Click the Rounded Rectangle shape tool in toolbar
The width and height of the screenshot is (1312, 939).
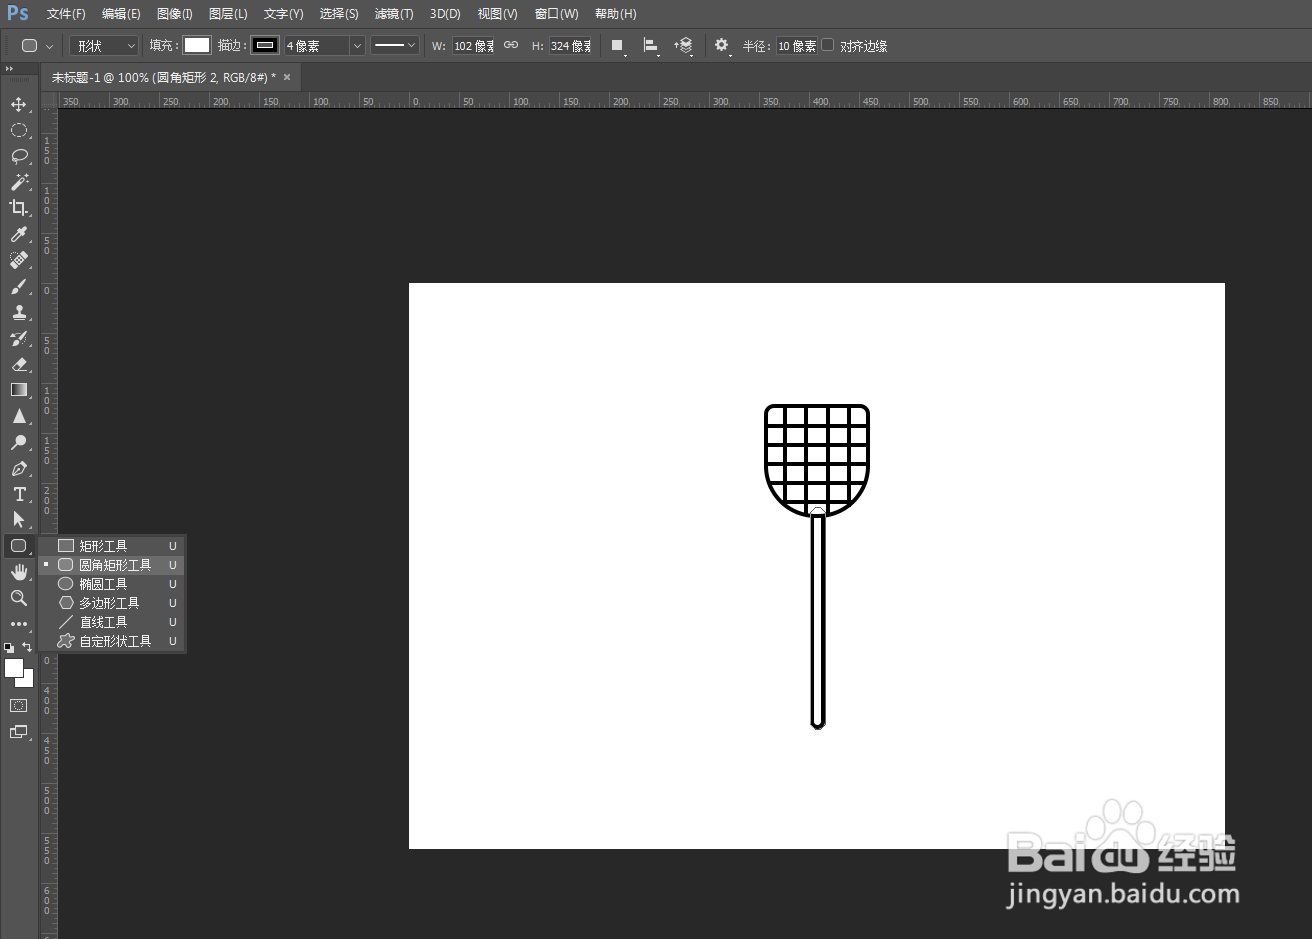[x=19, y=546]
